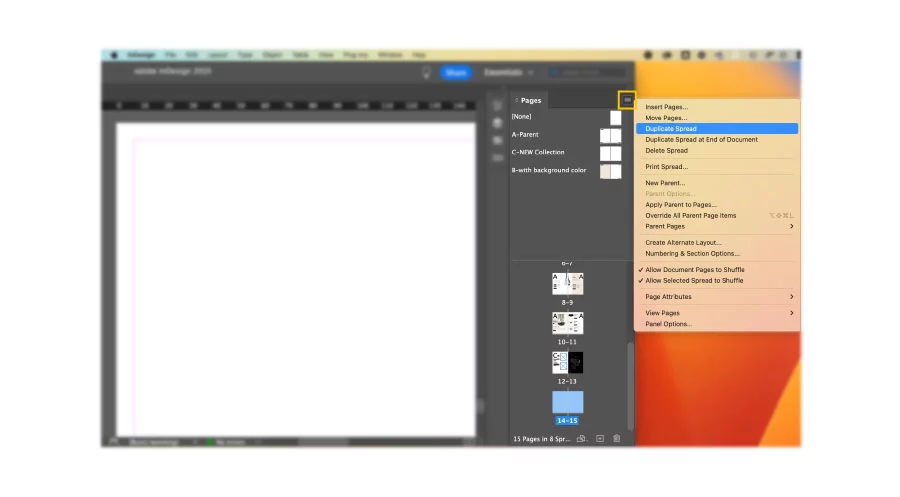Open the File menu in the menu bar

point(170,55)
